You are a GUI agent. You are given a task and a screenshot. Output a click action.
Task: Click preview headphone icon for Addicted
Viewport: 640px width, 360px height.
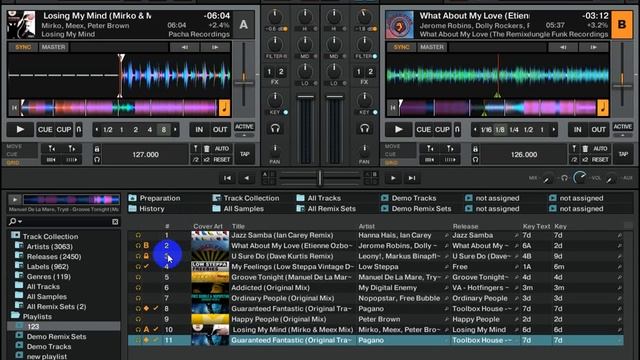tap(138, 288)
